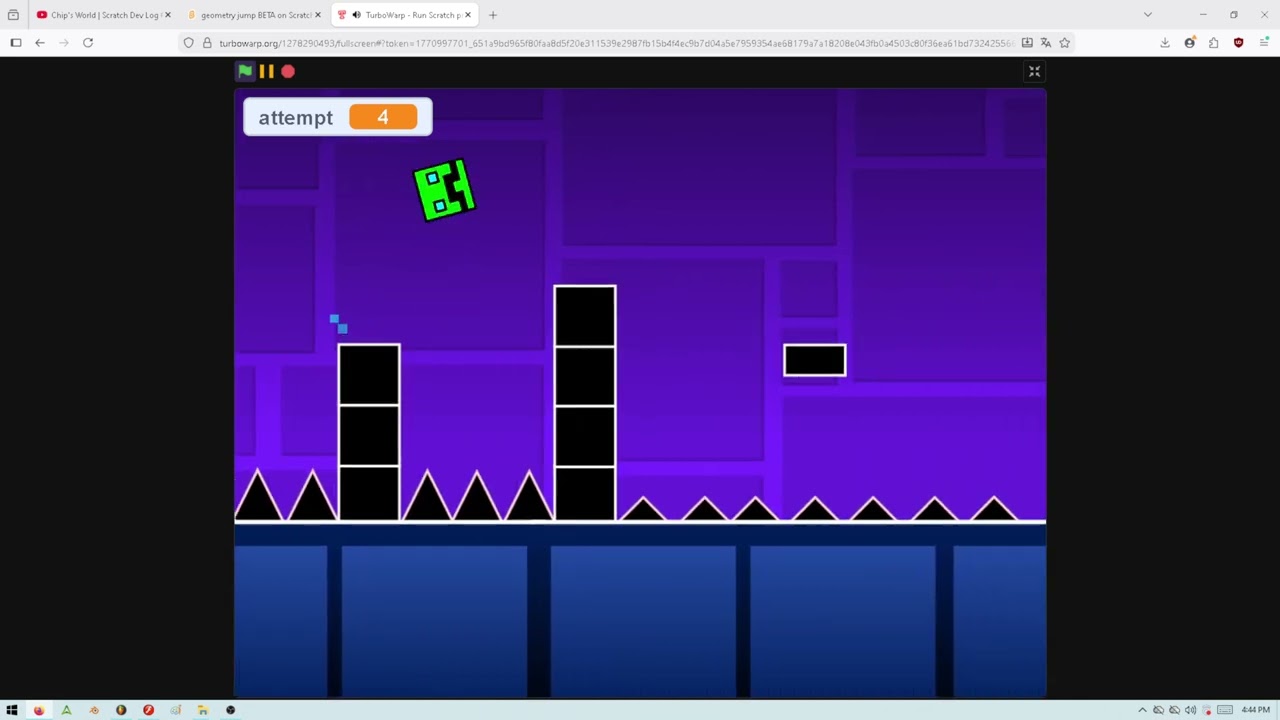Stop the project with the red stop button
The width and height of the screenshot is (1280, 720).
[x=288, y=71]
